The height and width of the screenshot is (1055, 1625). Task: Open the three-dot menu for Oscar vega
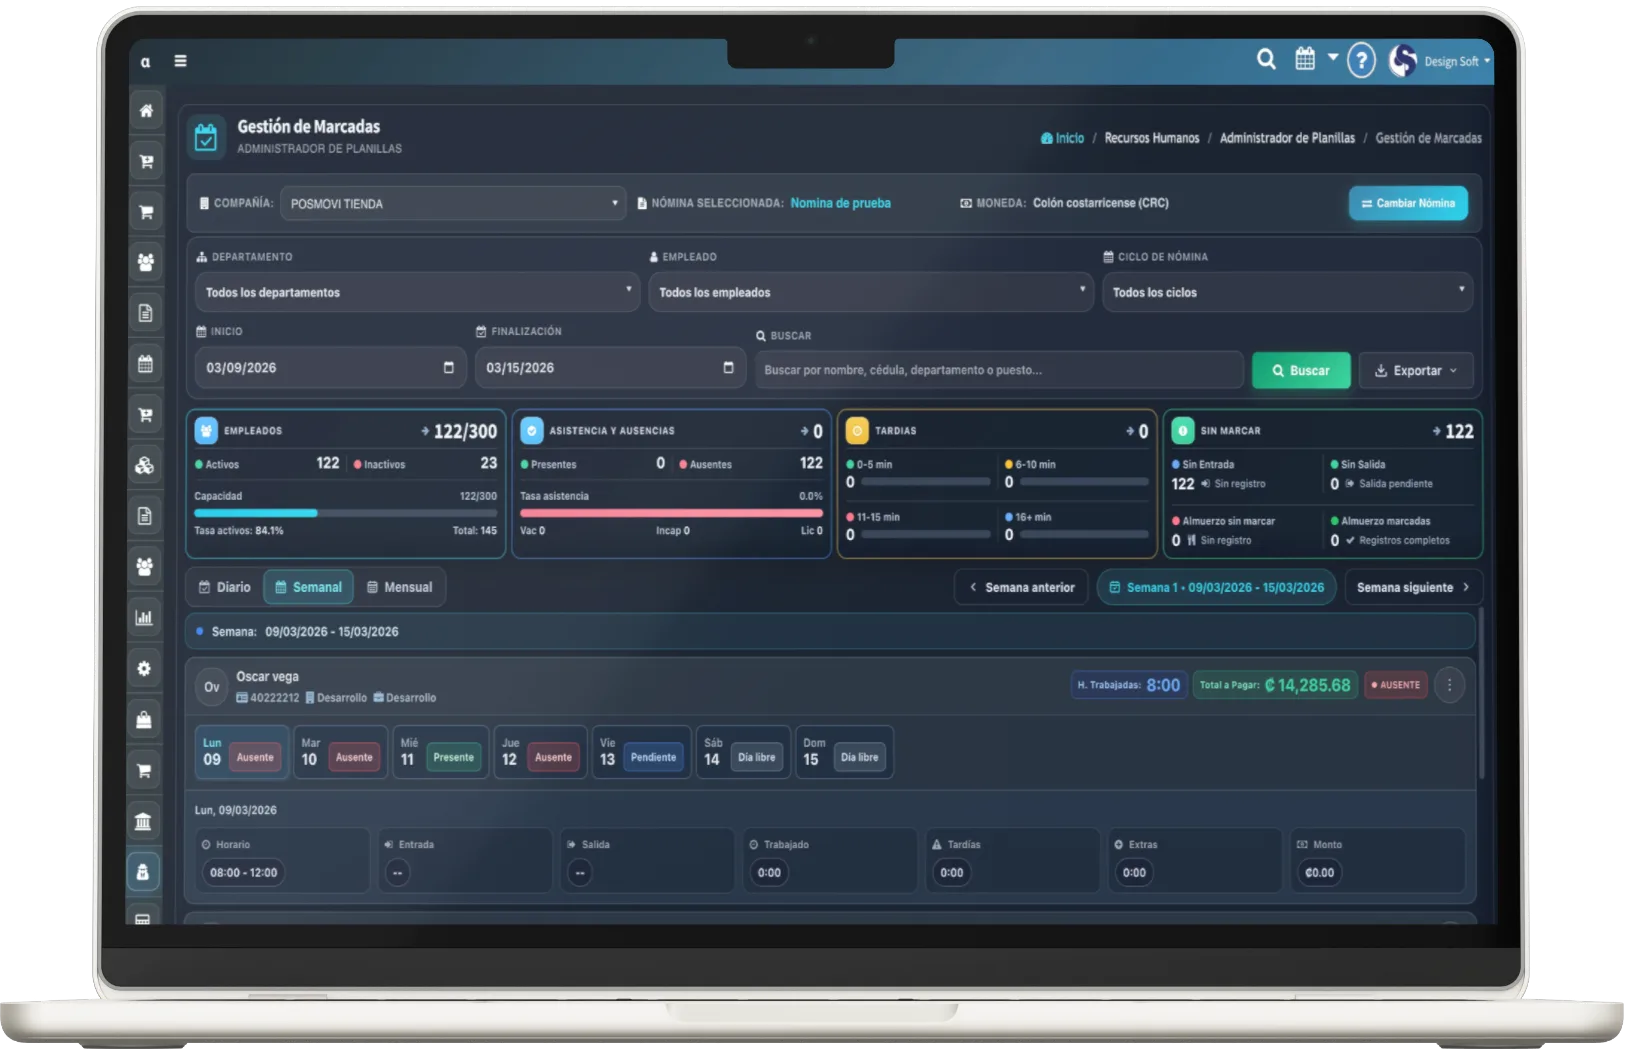1449,685
